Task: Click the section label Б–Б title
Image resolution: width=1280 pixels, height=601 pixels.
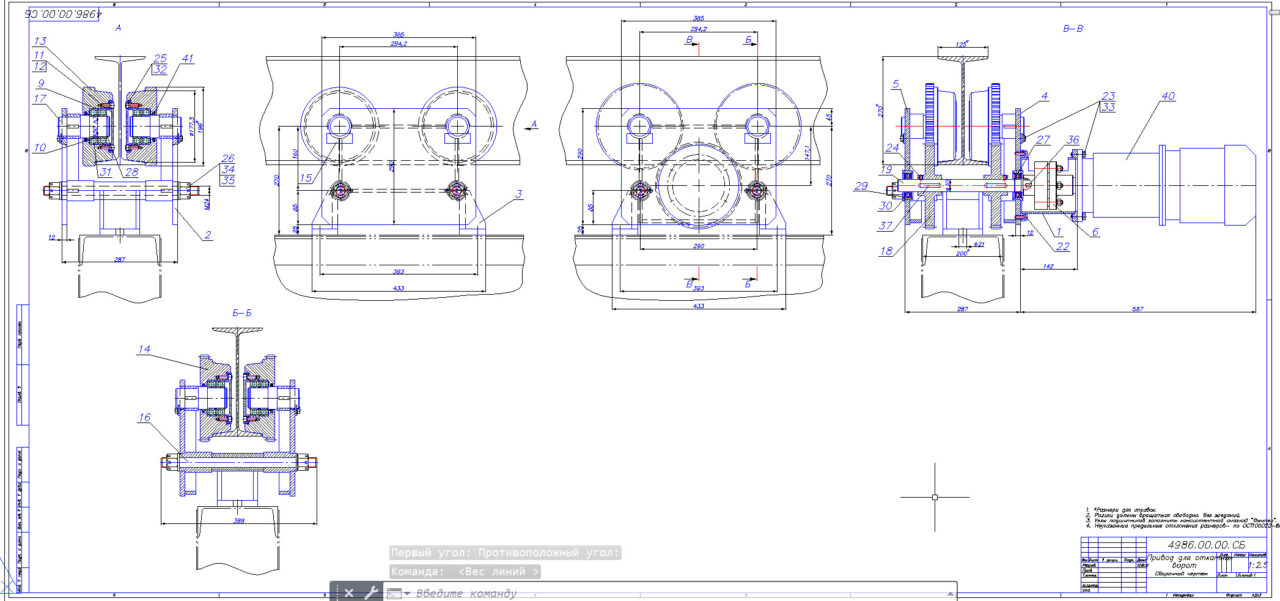Action: click(x=241, y=313)
